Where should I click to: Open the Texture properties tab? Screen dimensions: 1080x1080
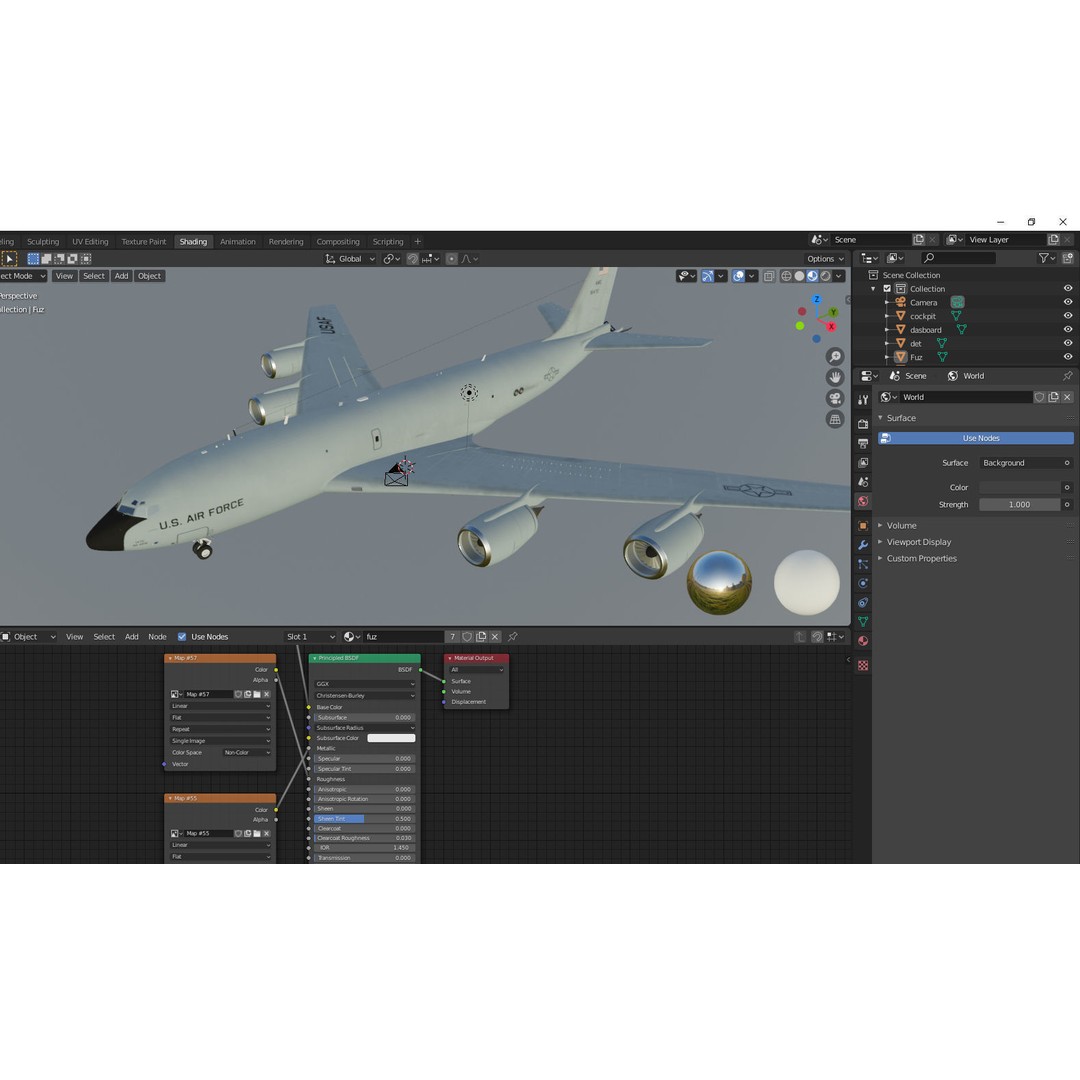tap(862, 665)
